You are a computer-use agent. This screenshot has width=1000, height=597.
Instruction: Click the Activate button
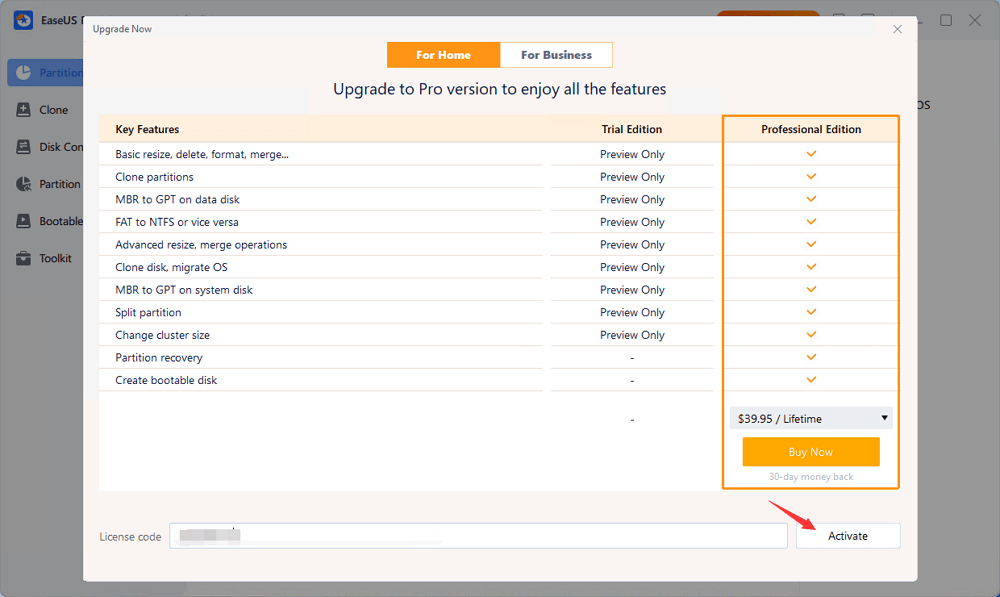point(848,536)
